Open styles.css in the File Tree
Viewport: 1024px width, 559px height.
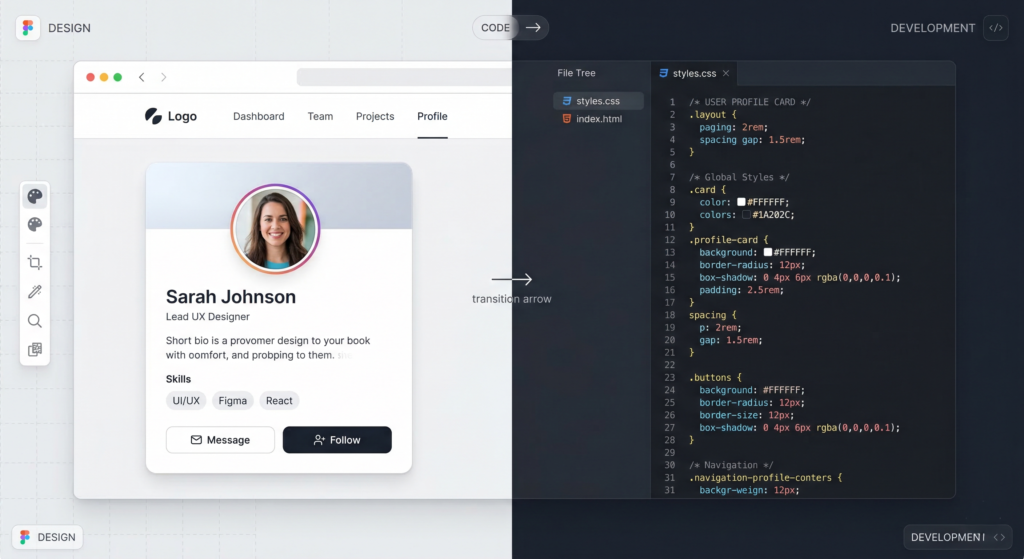598,101
